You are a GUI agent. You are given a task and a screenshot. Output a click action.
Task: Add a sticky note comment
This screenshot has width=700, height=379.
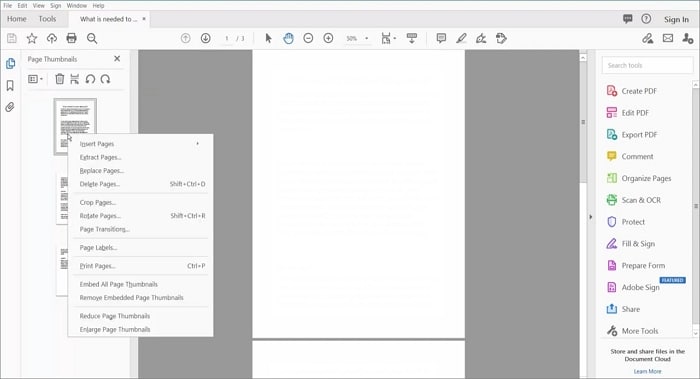(x=441, y=38)
